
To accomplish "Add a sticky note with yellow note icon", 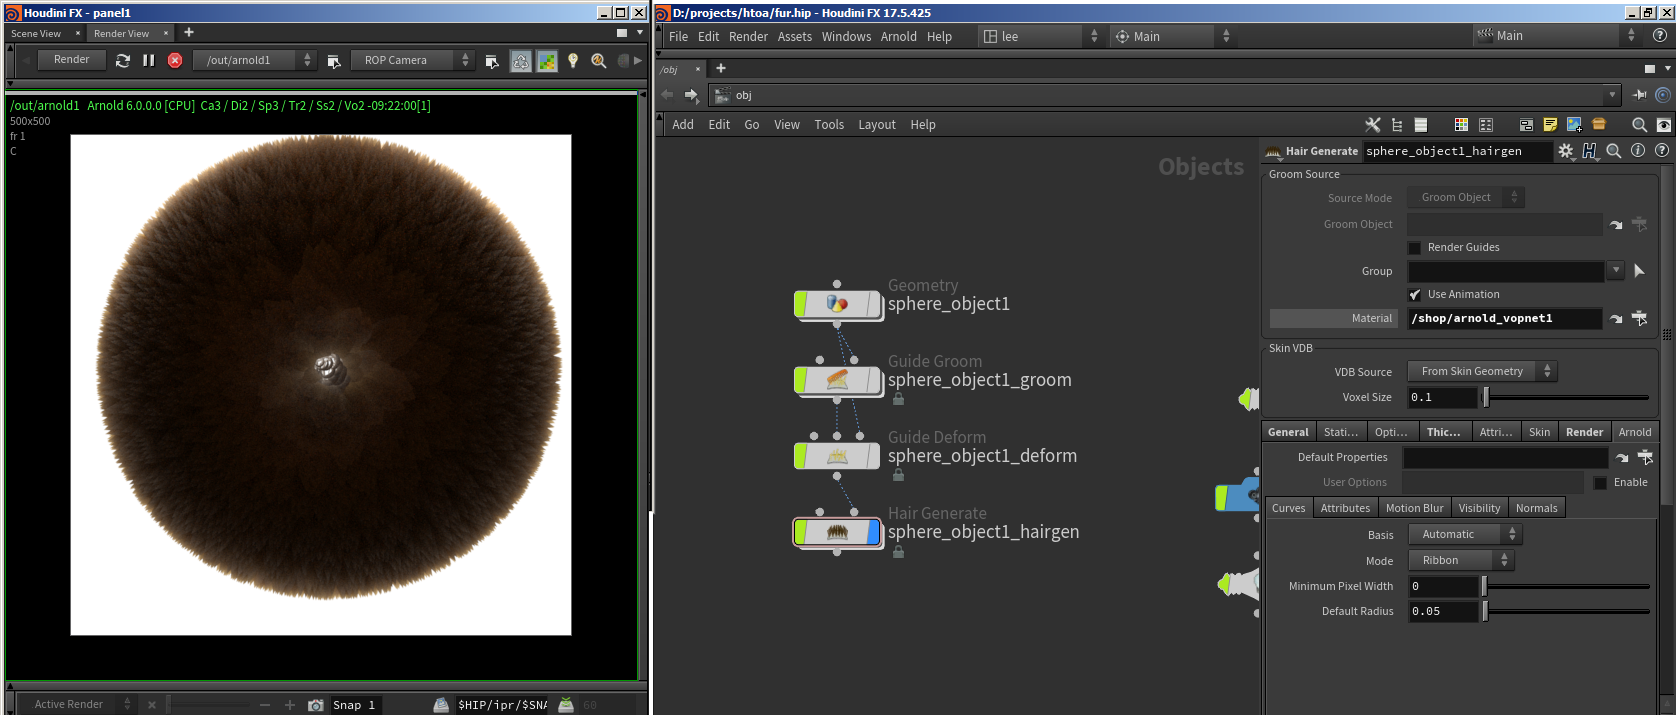I will coord(1550,125).
